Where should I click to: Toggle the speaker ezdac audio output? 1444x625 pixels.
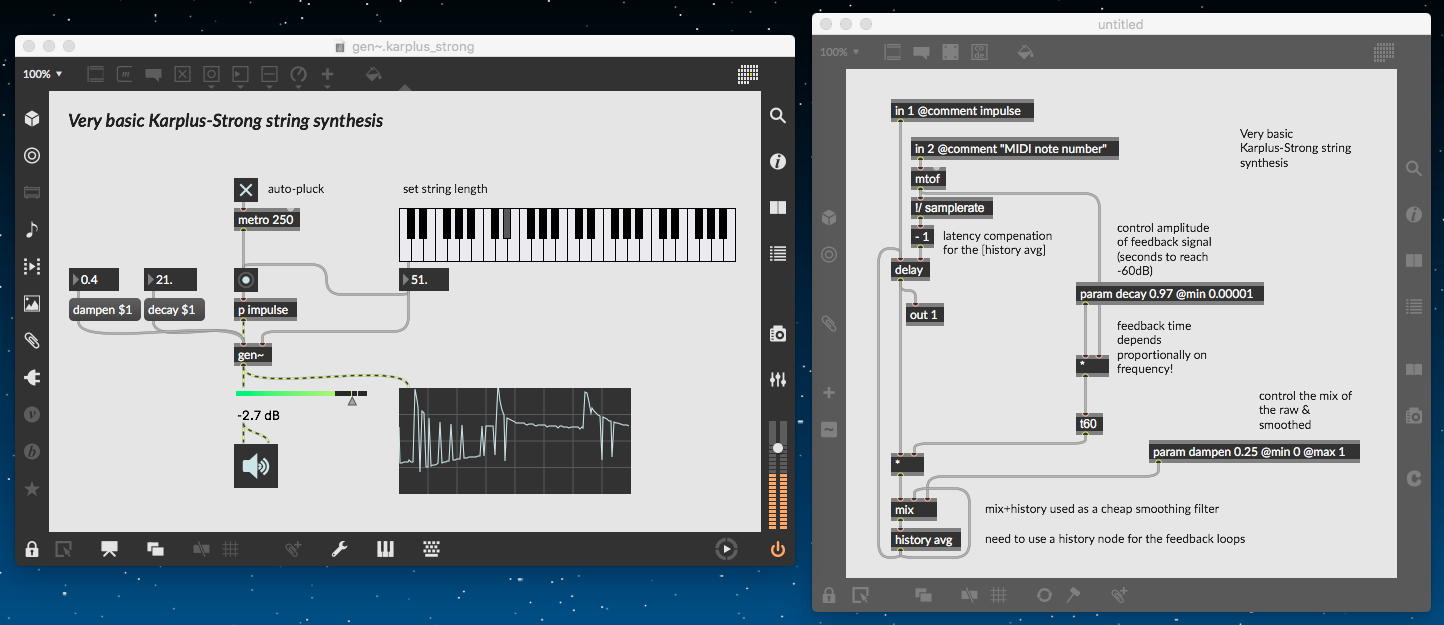[256, 466]
